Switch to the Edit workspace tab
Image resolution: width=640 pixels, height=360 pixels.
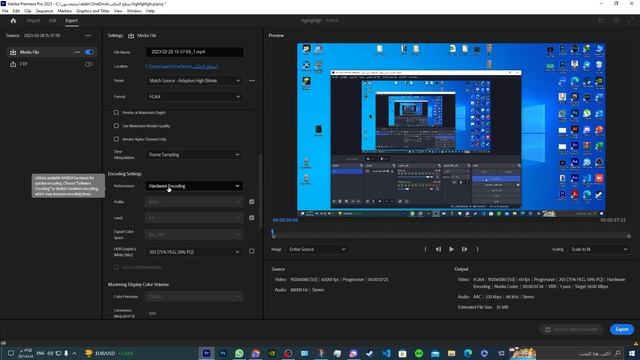[53, 20]
